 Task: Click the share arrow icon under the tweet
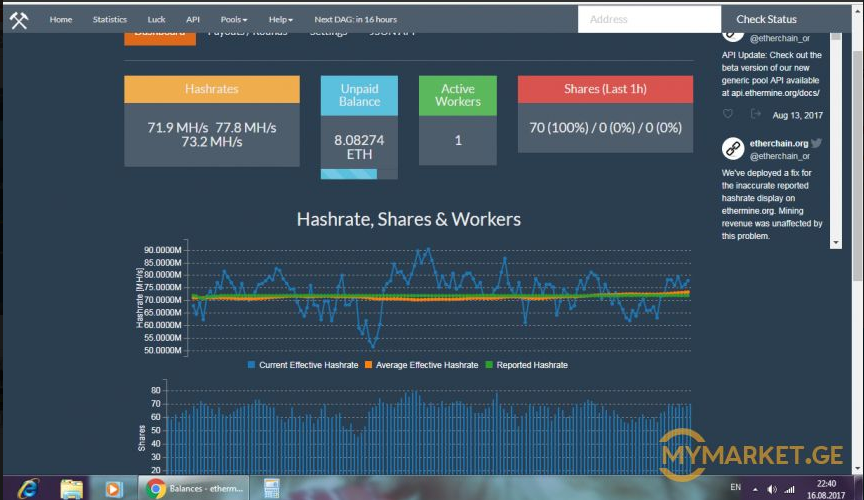coord(755,114)
